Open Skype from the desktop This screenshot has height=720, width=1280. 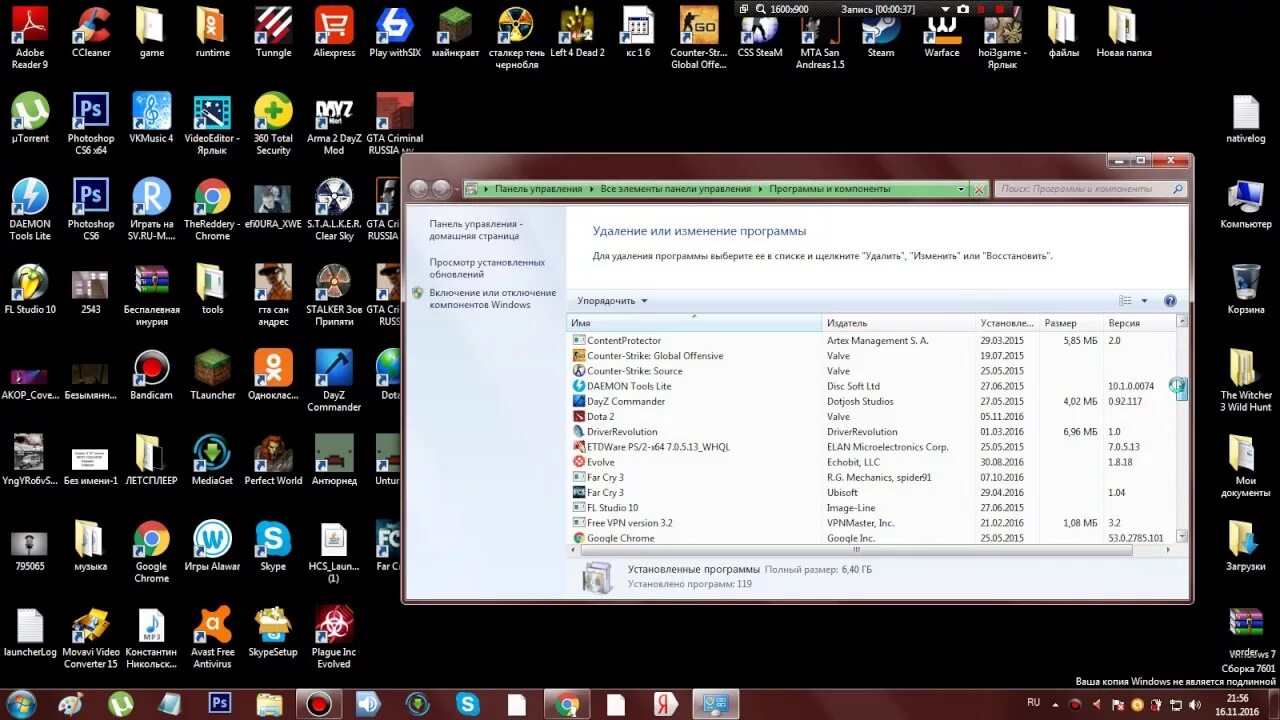click(273, 546)
